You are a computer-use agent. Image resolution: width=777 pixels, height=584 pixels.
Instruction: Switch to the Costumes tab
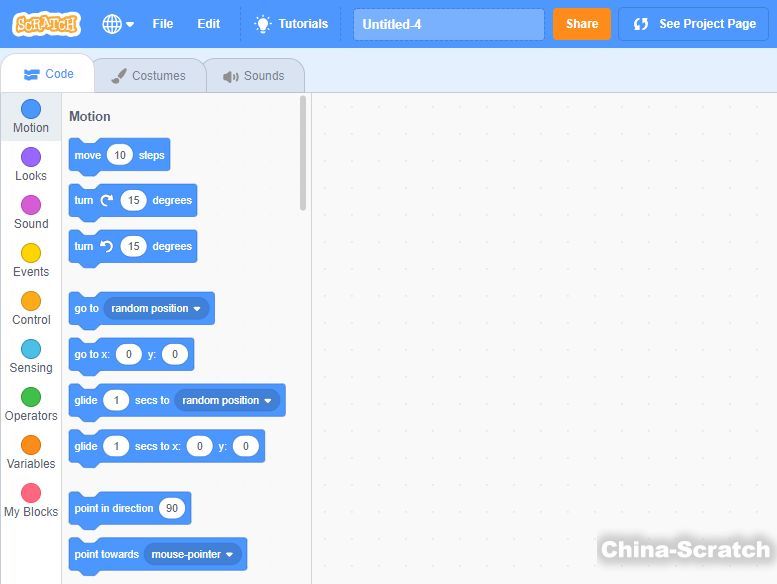click(148, 76)
